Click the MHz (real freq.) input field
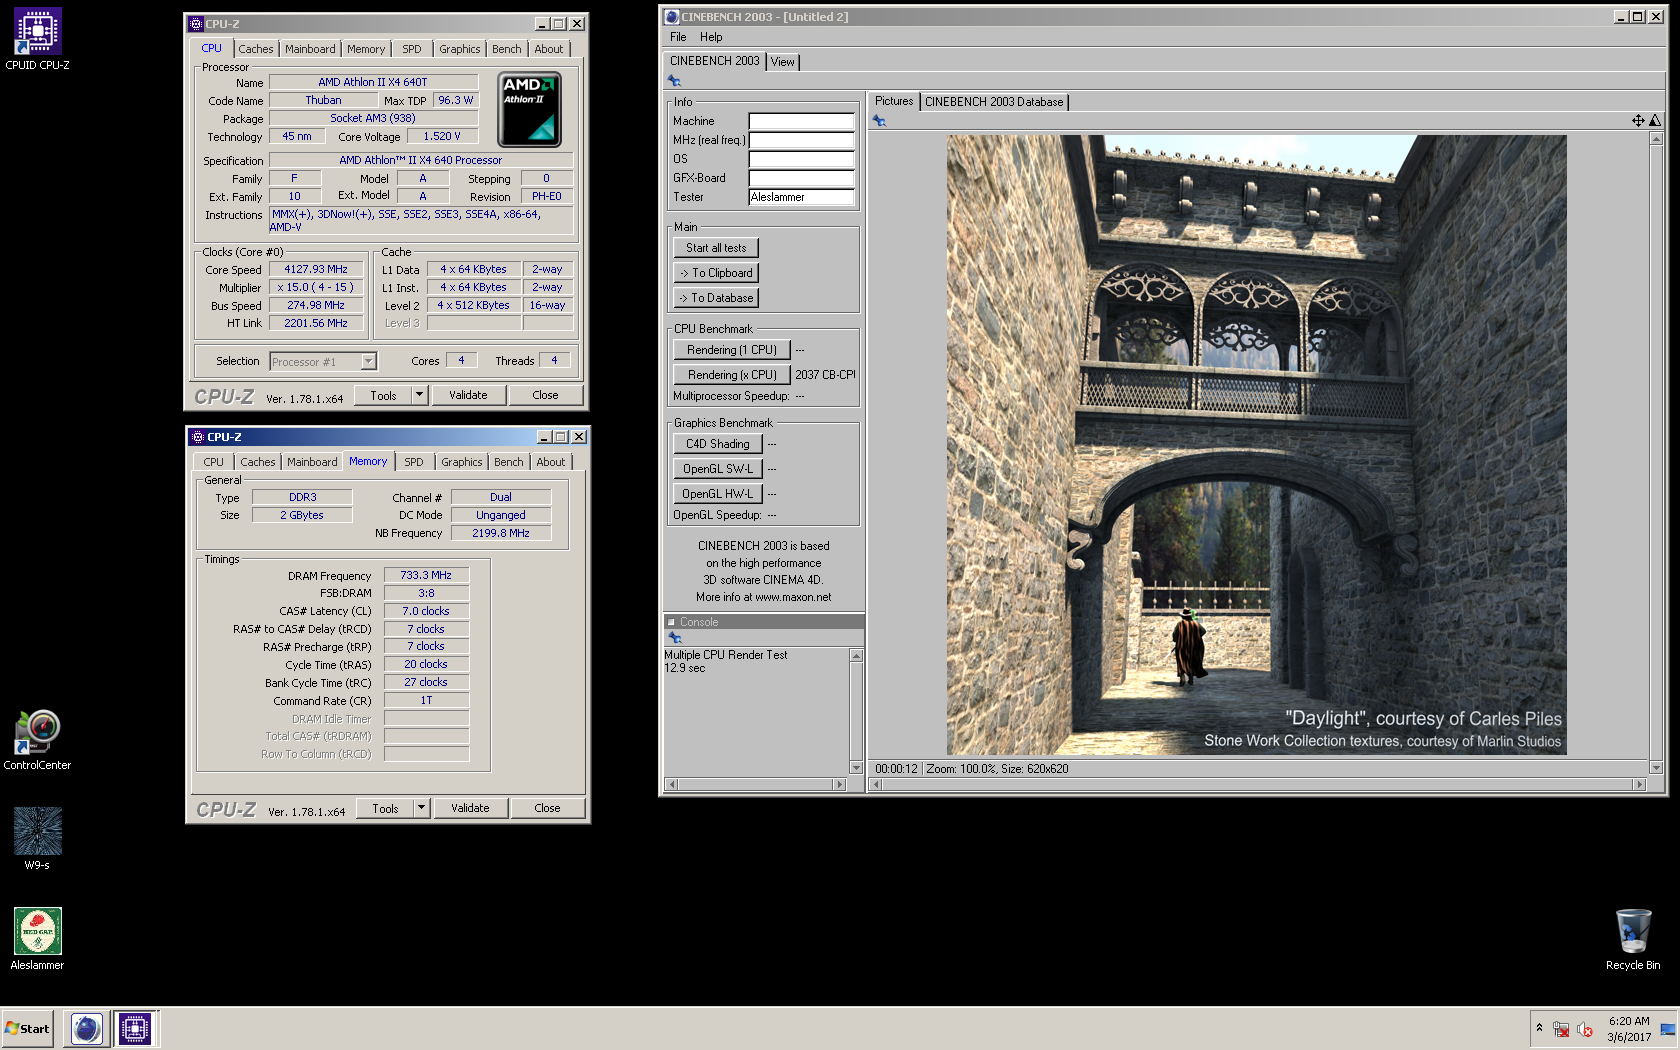The height and width of the screenshot is (1050, 1680). pyautogui.click(x=802, y=140)
